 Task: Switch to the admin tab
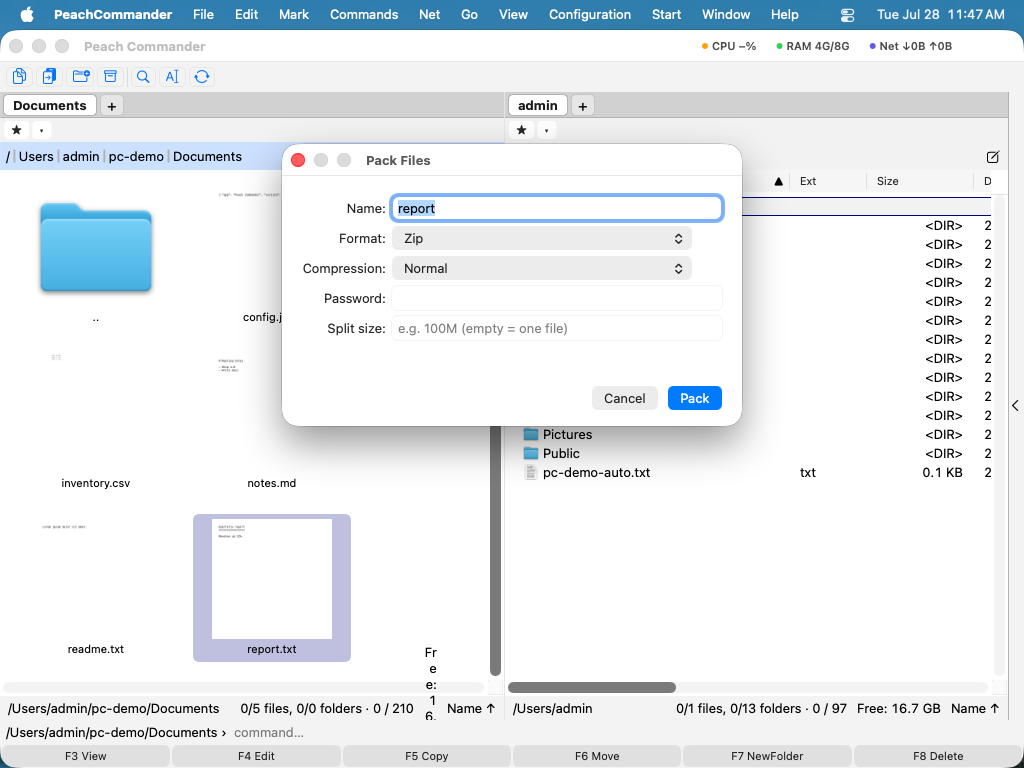[537, 106]
